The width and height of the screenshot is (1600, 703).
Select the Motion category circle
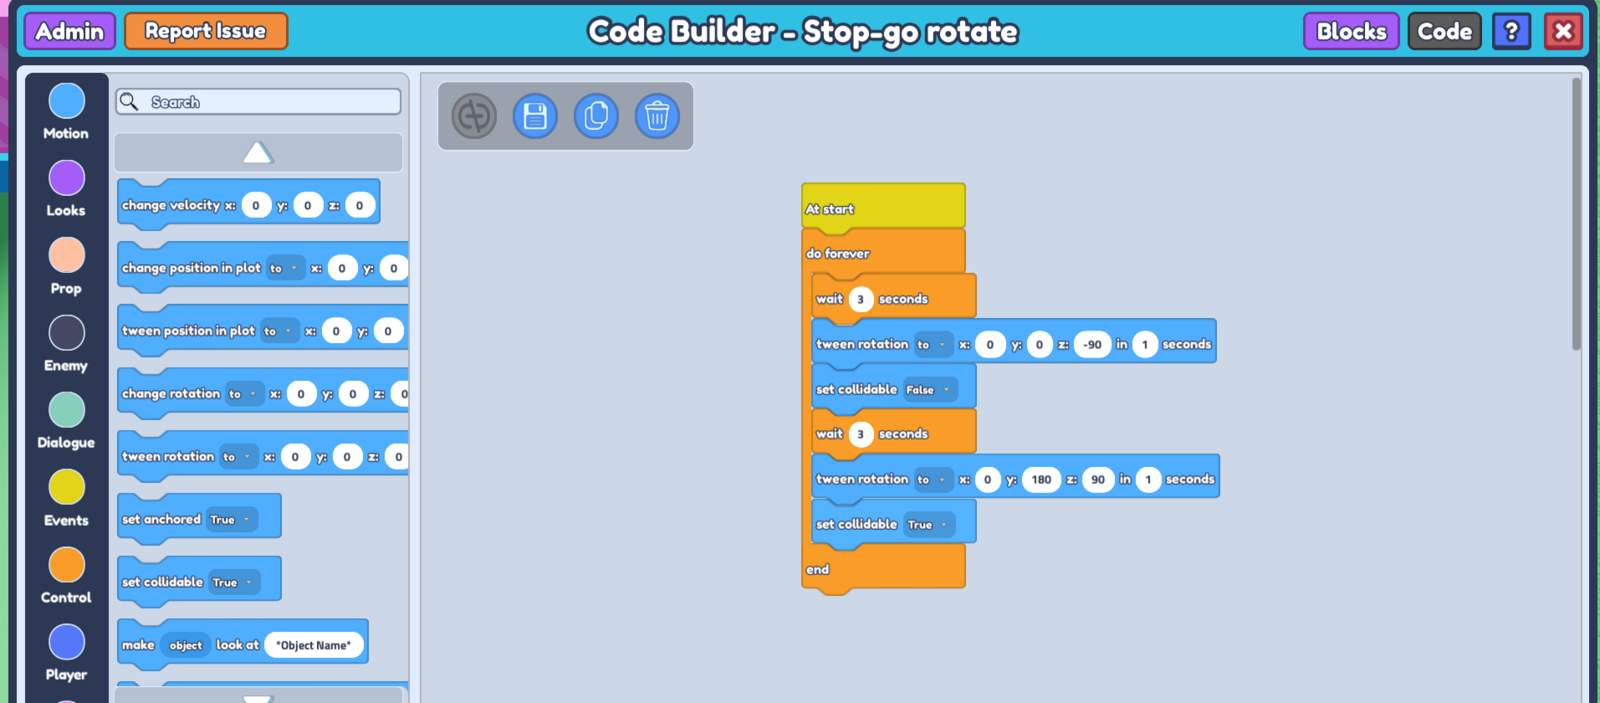point(67,101)
